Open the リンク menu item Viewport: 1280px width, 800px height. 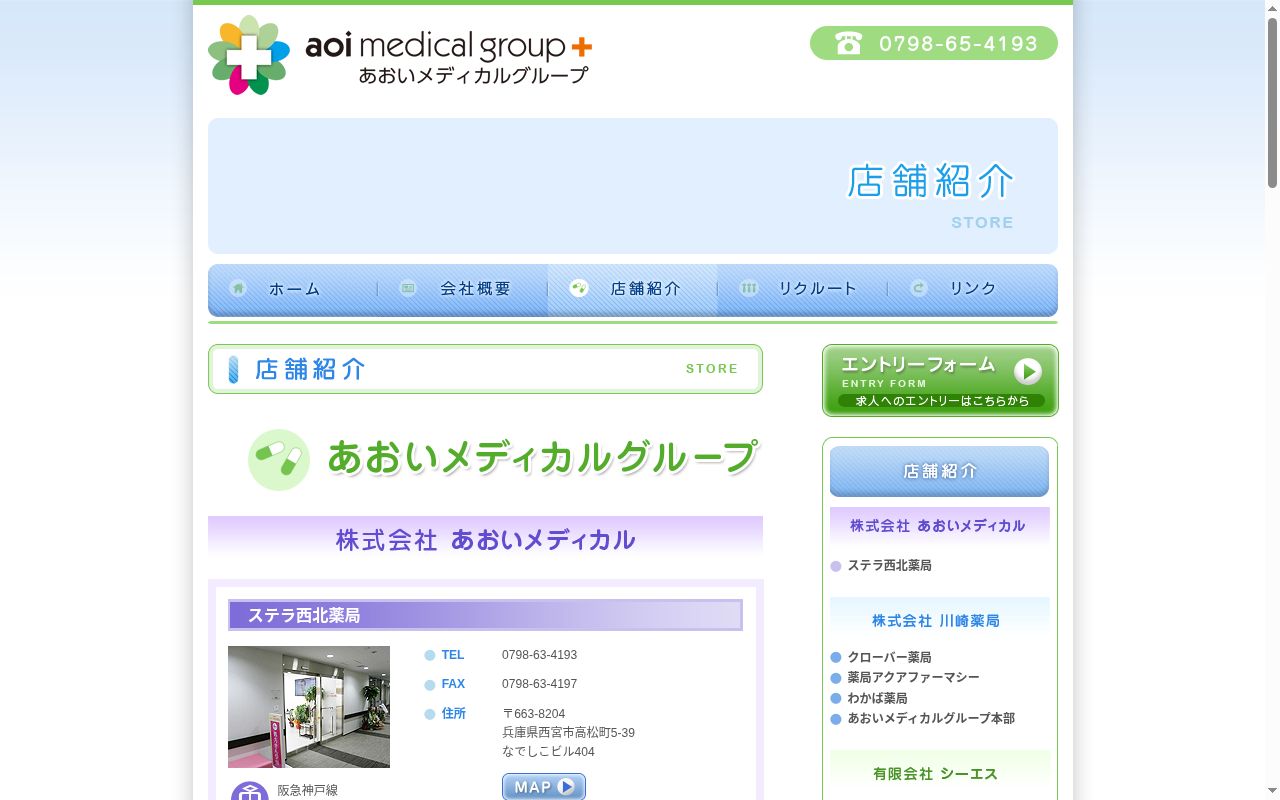point(973,290)
